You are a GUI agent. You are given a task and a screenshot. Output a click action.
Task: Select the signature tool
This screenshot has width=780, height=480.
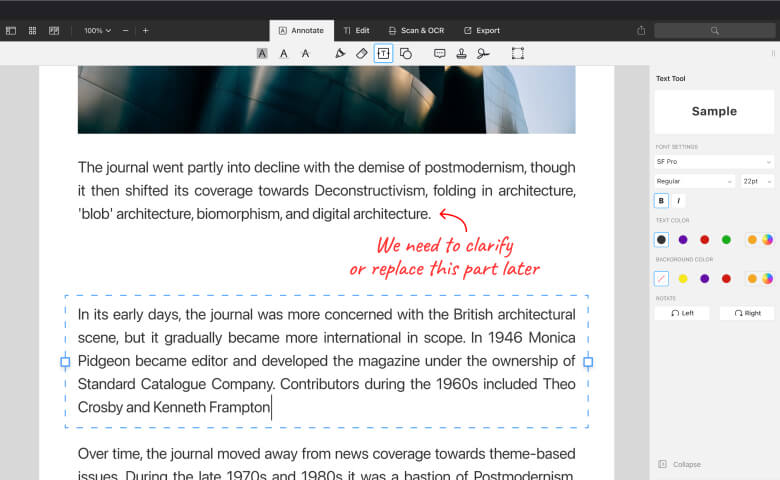[x=483, y=53]
